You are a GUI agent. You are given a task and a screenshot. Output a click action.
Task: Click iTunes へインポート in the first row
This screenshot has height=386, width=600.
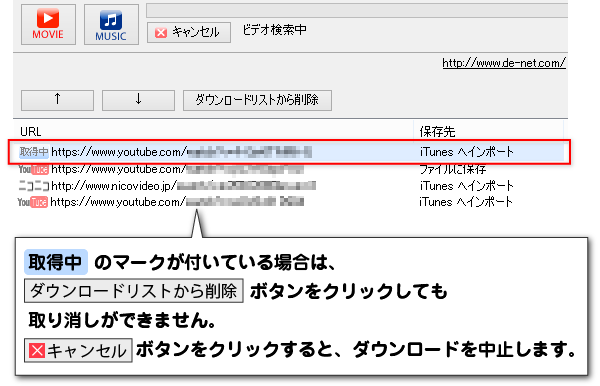point(466,152)
